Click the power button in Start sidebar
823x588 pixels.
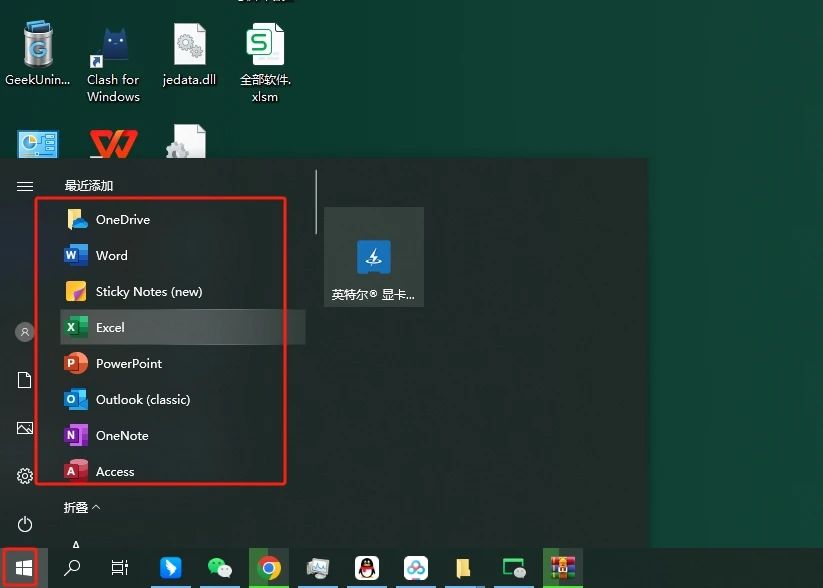[25, 524]
